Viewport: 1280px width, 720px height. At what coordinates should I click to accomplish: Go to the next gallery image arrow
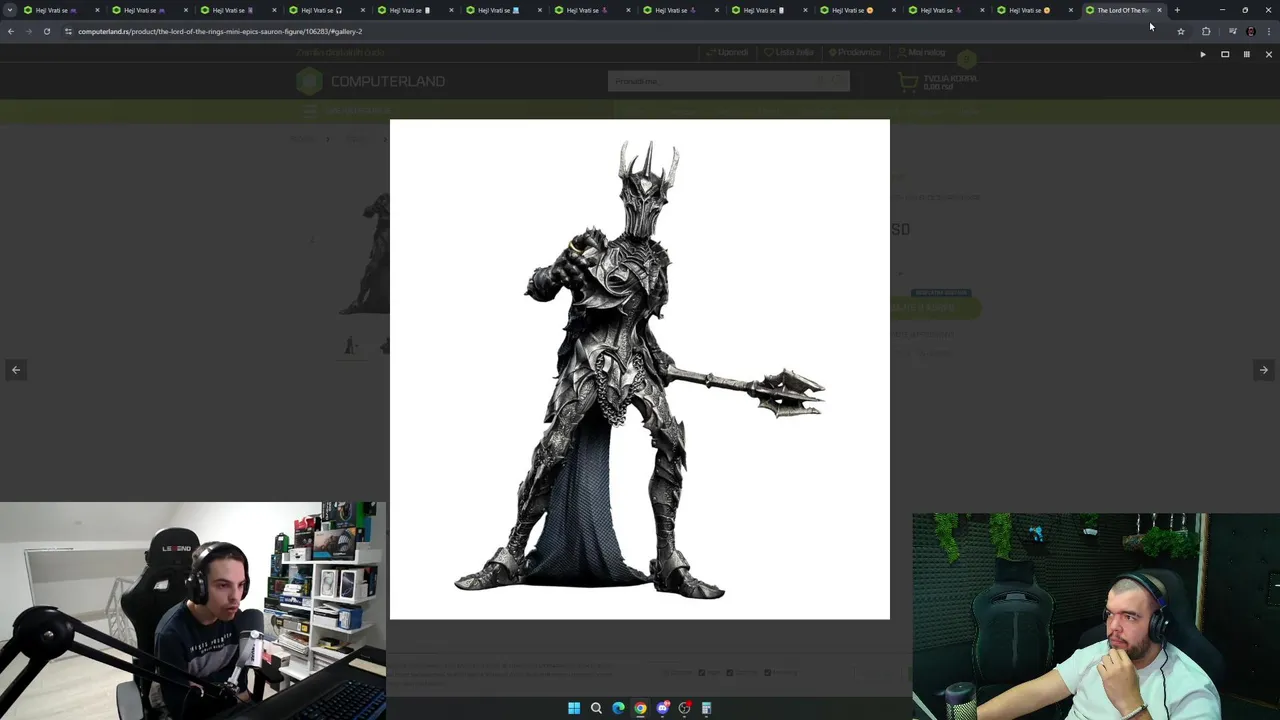(1264, 370)
